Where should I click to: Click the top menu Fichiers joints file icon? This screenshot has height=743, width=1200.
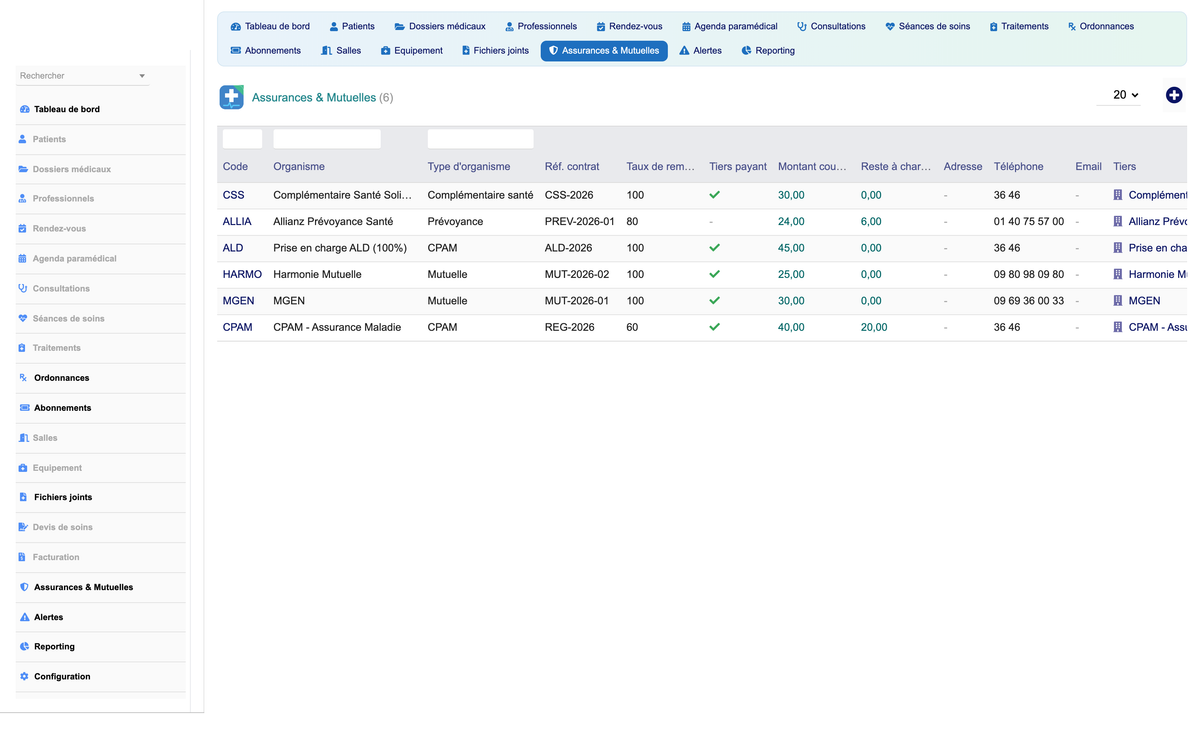point(465,51)
